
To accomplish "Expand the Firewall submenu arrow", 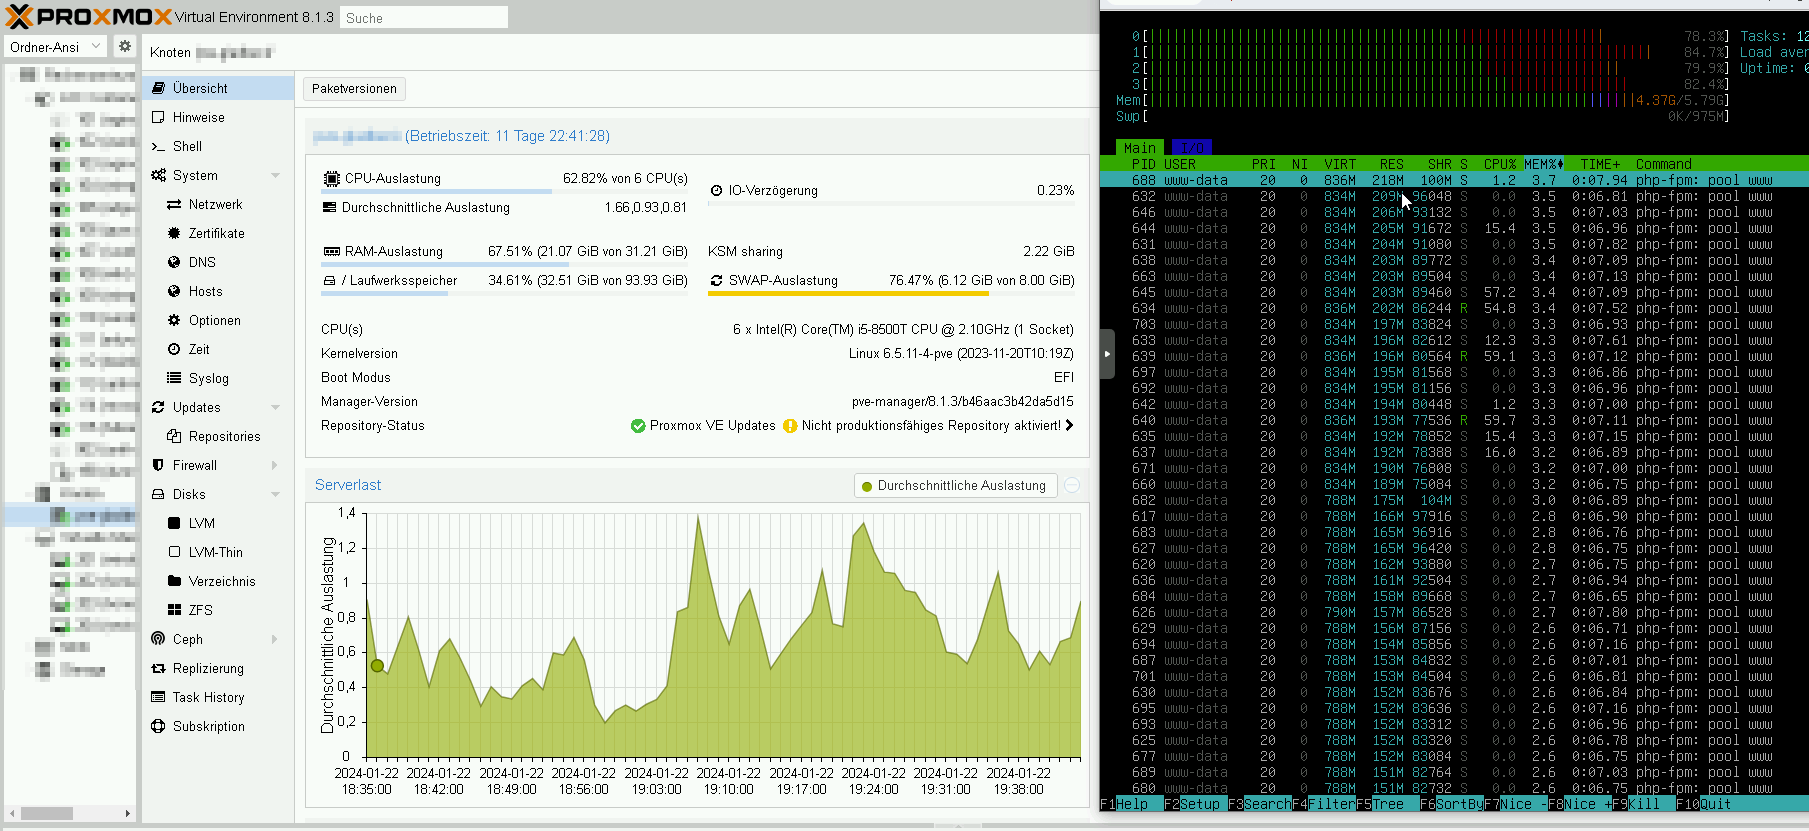I will pos(275,466).
